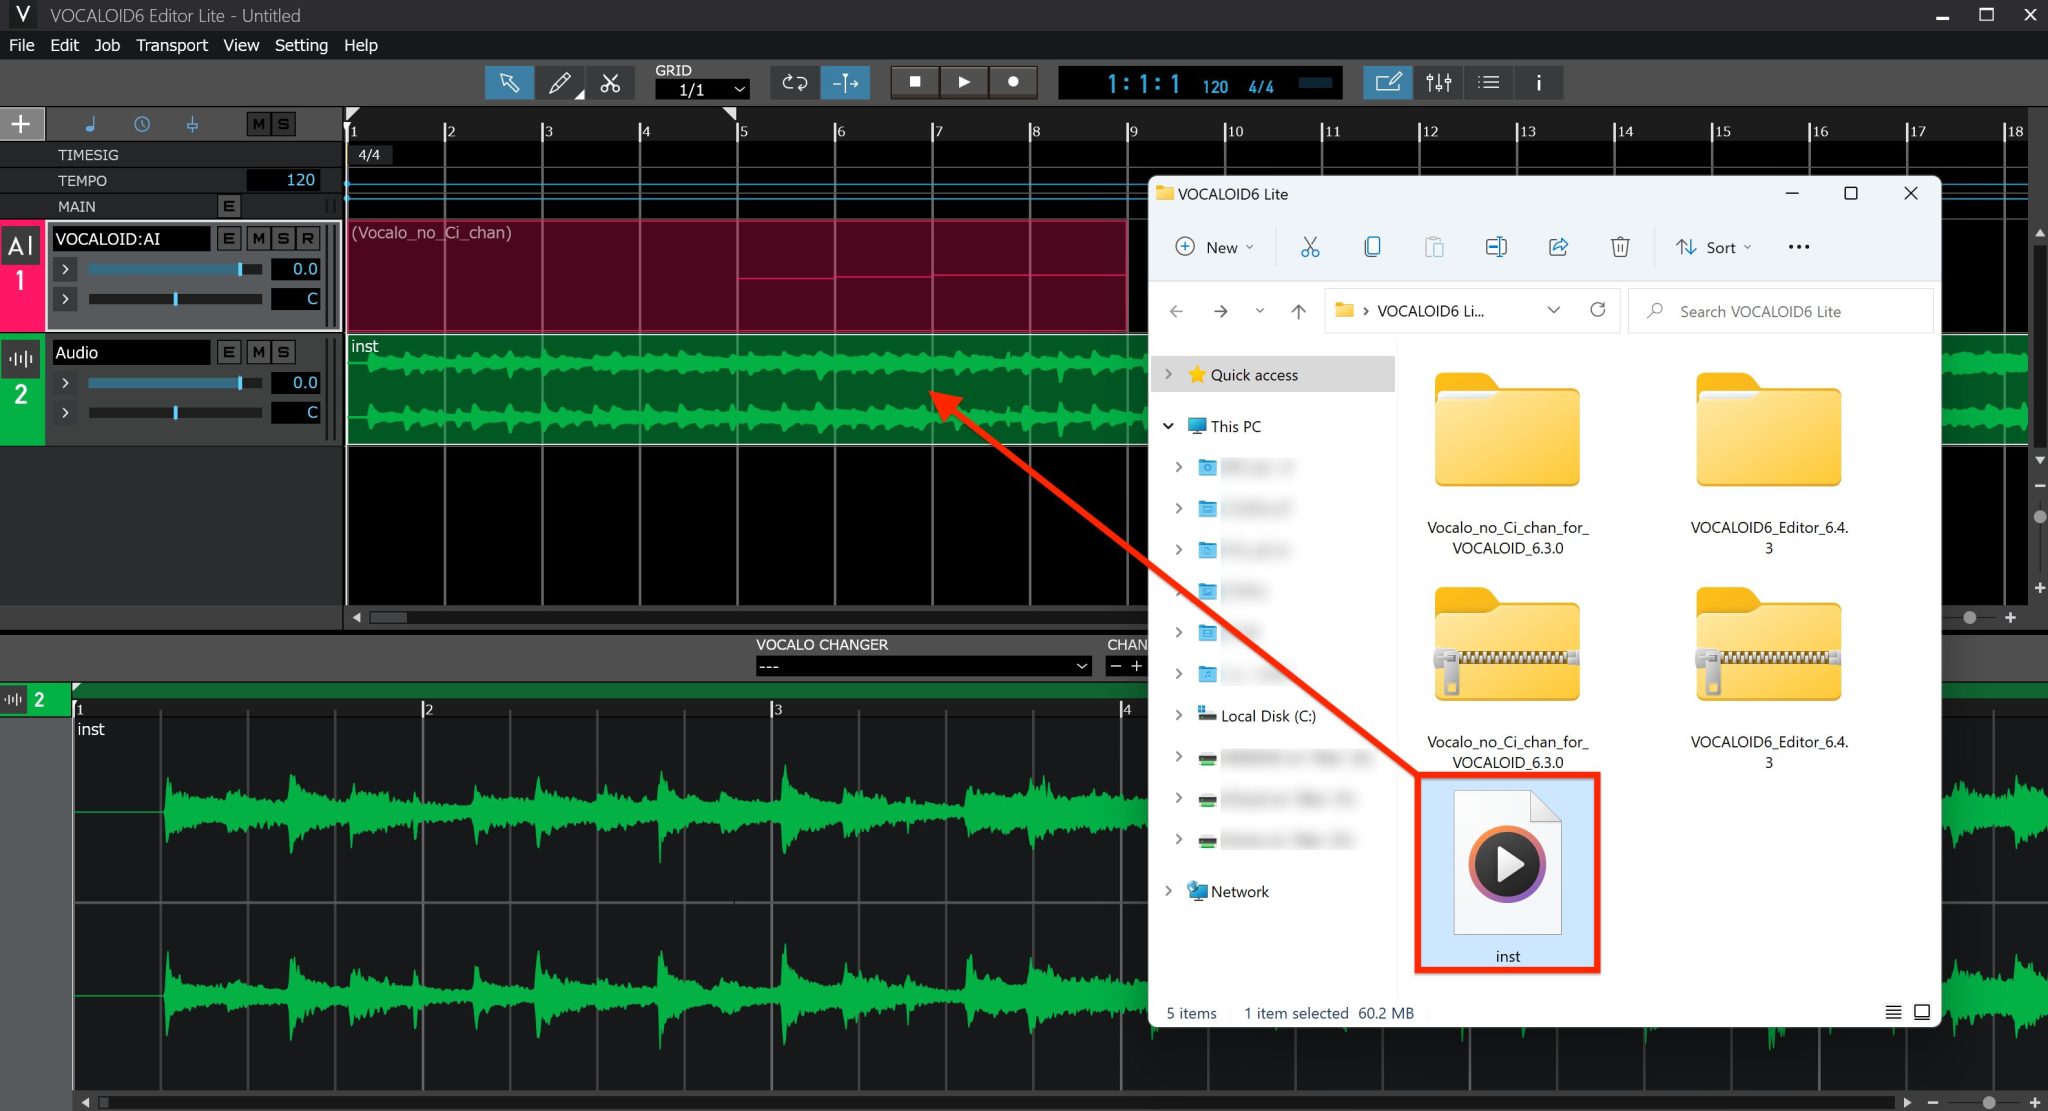Open the Mixer view with faders icon
This screenshot has width=2048, height=1111.
click(1438, 82)
